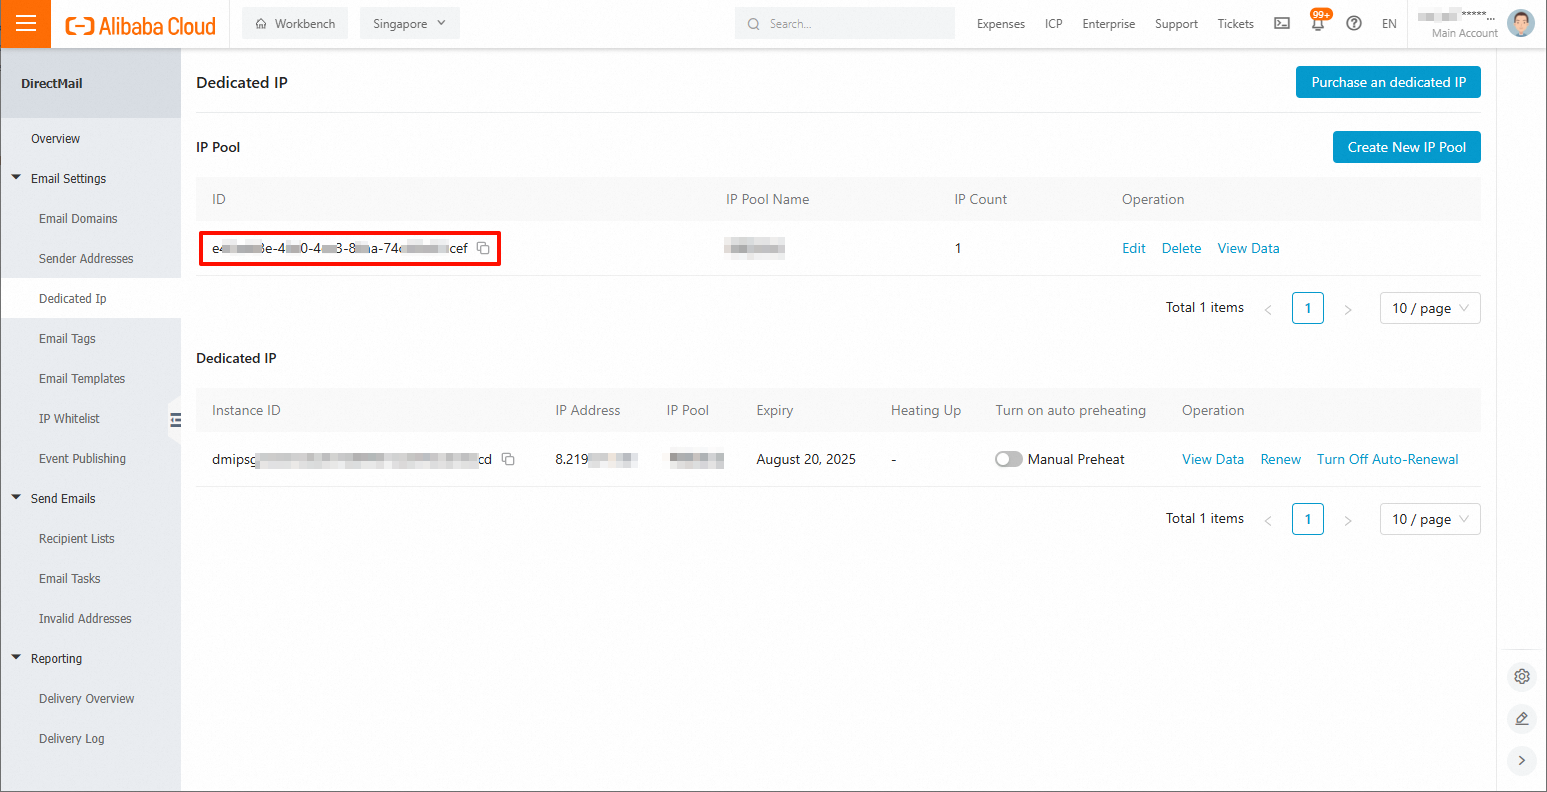View Data for the IP pool
1547x792 pixels.
pos(1248,248)
